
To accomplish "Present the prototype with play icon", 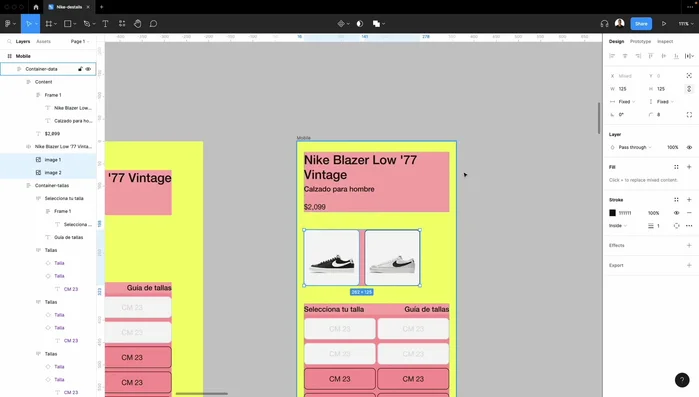I will tap(664, 24).
